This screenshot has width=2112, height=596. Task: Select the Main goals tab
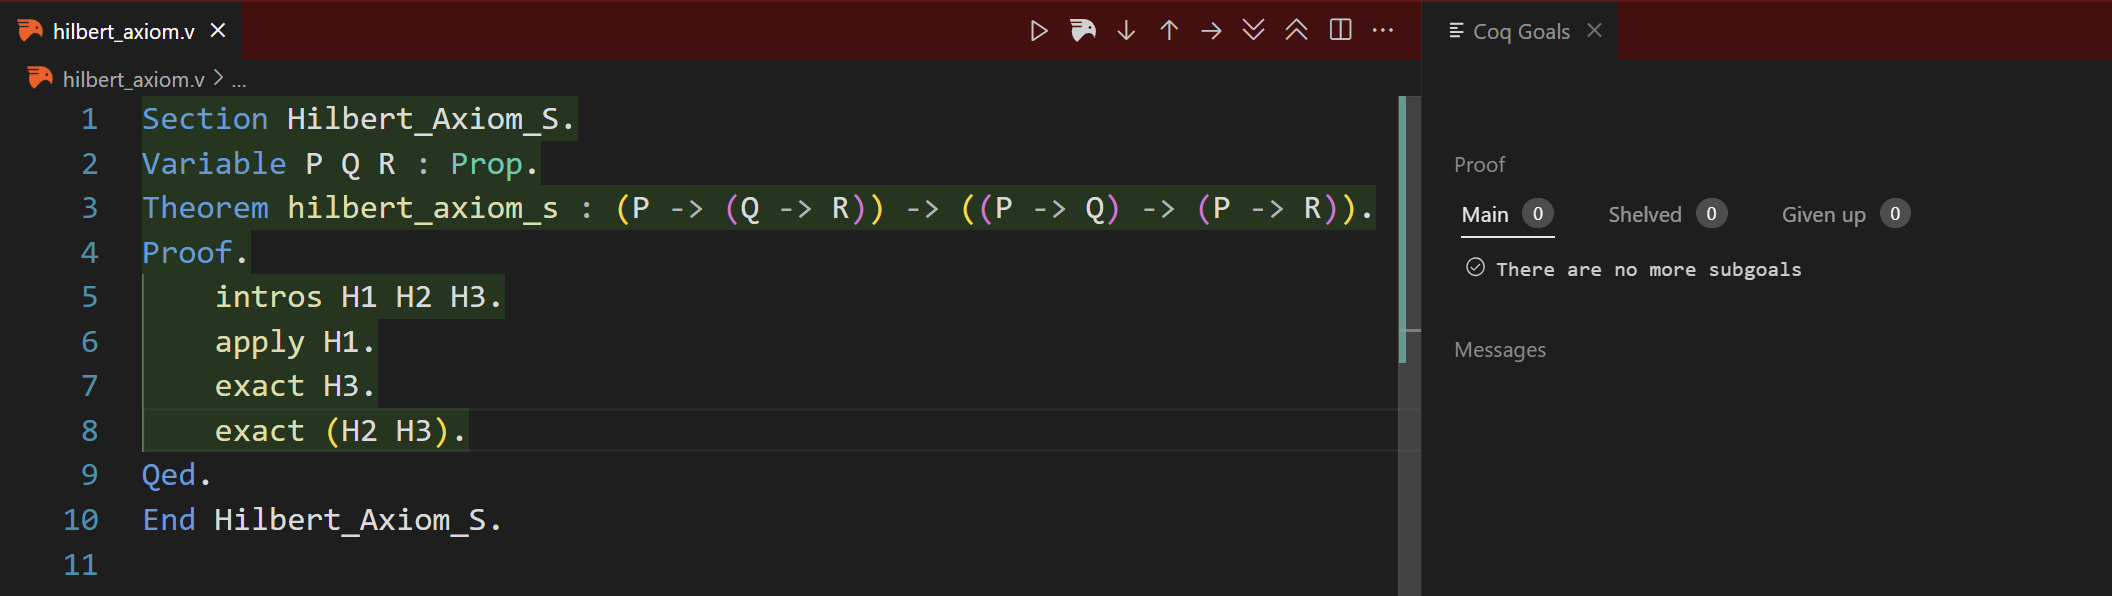click(x=1485, y=215)
